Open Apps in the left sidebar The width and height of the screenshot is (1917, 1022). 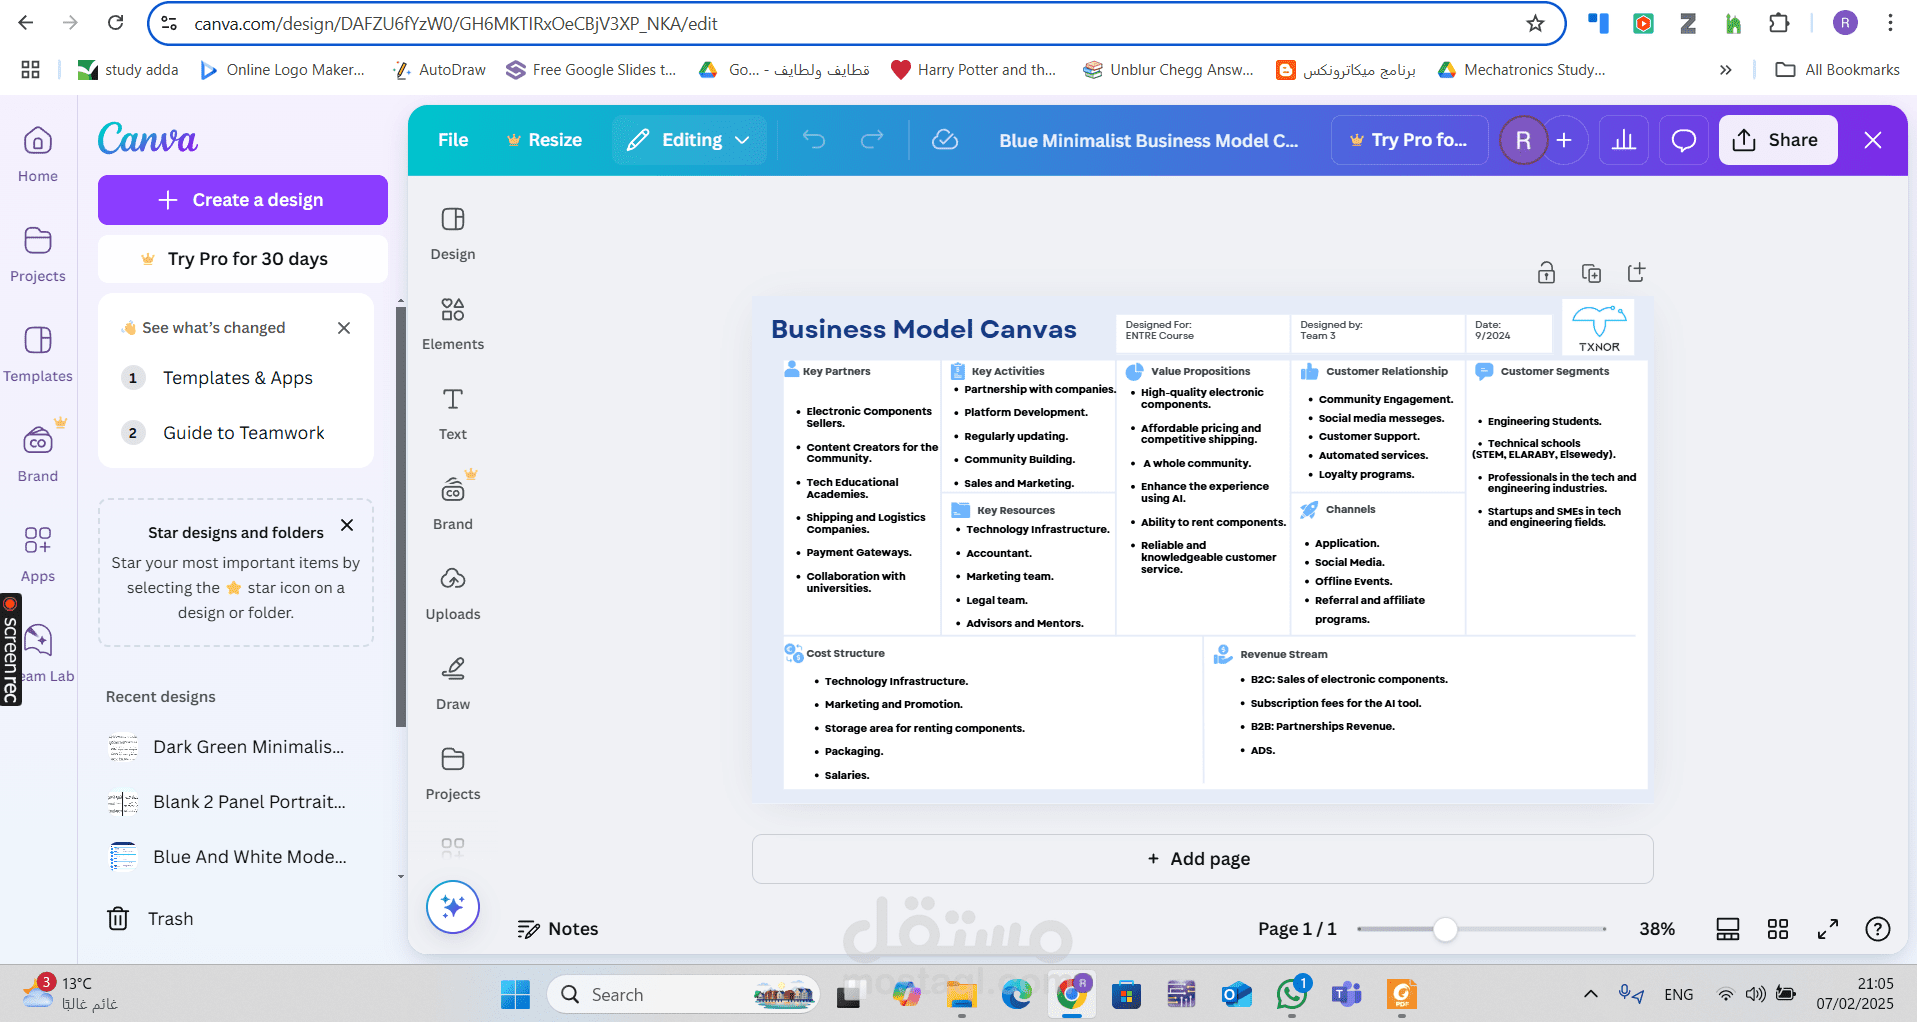[38, 554]
